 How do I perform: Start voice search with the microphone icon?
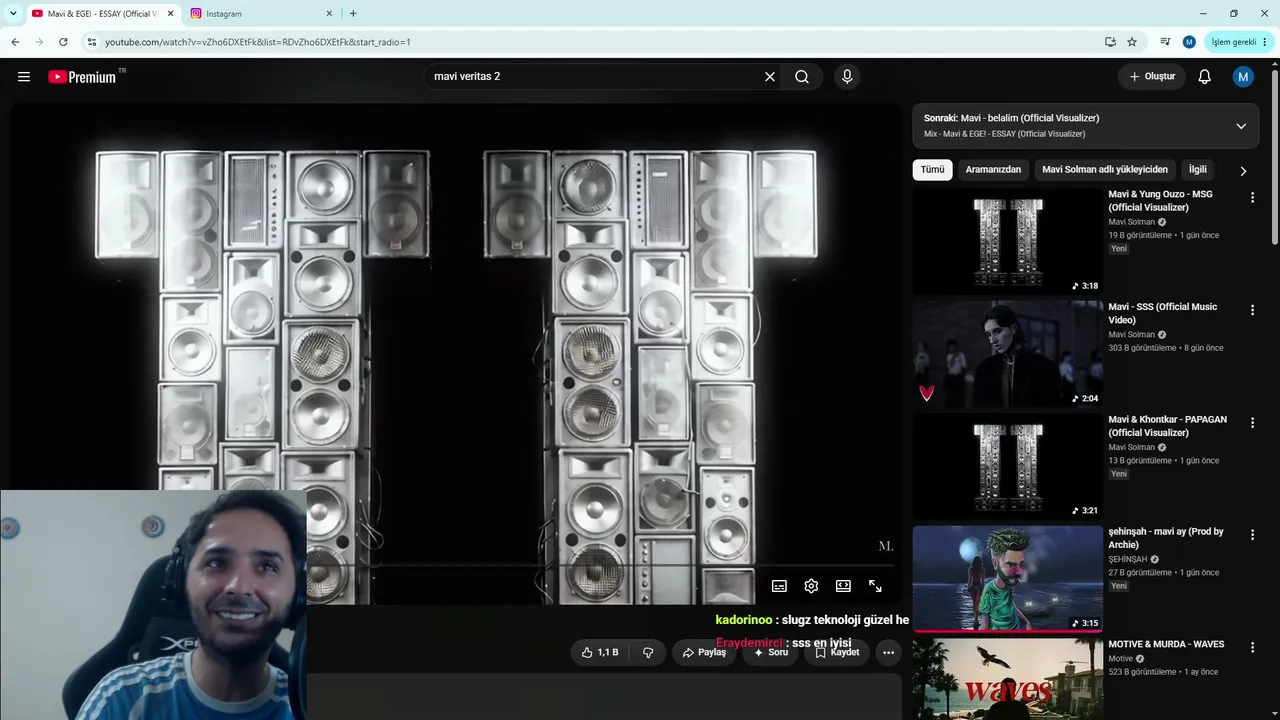pyautogui.click(x=847, y=77)
